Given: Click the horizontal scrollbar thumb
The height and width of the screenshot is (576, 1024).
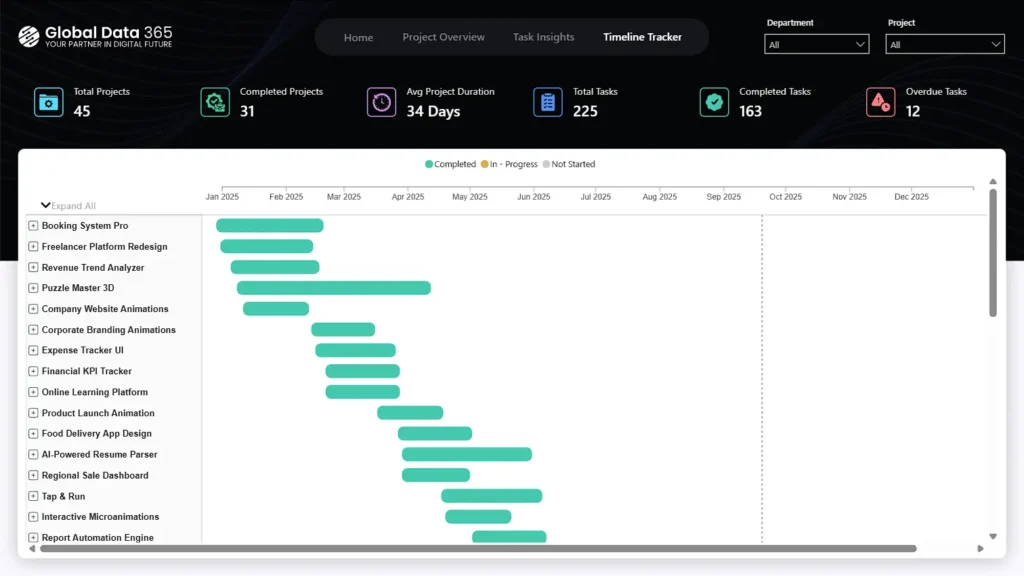Looking at the screenshot, I should (478, 549).
